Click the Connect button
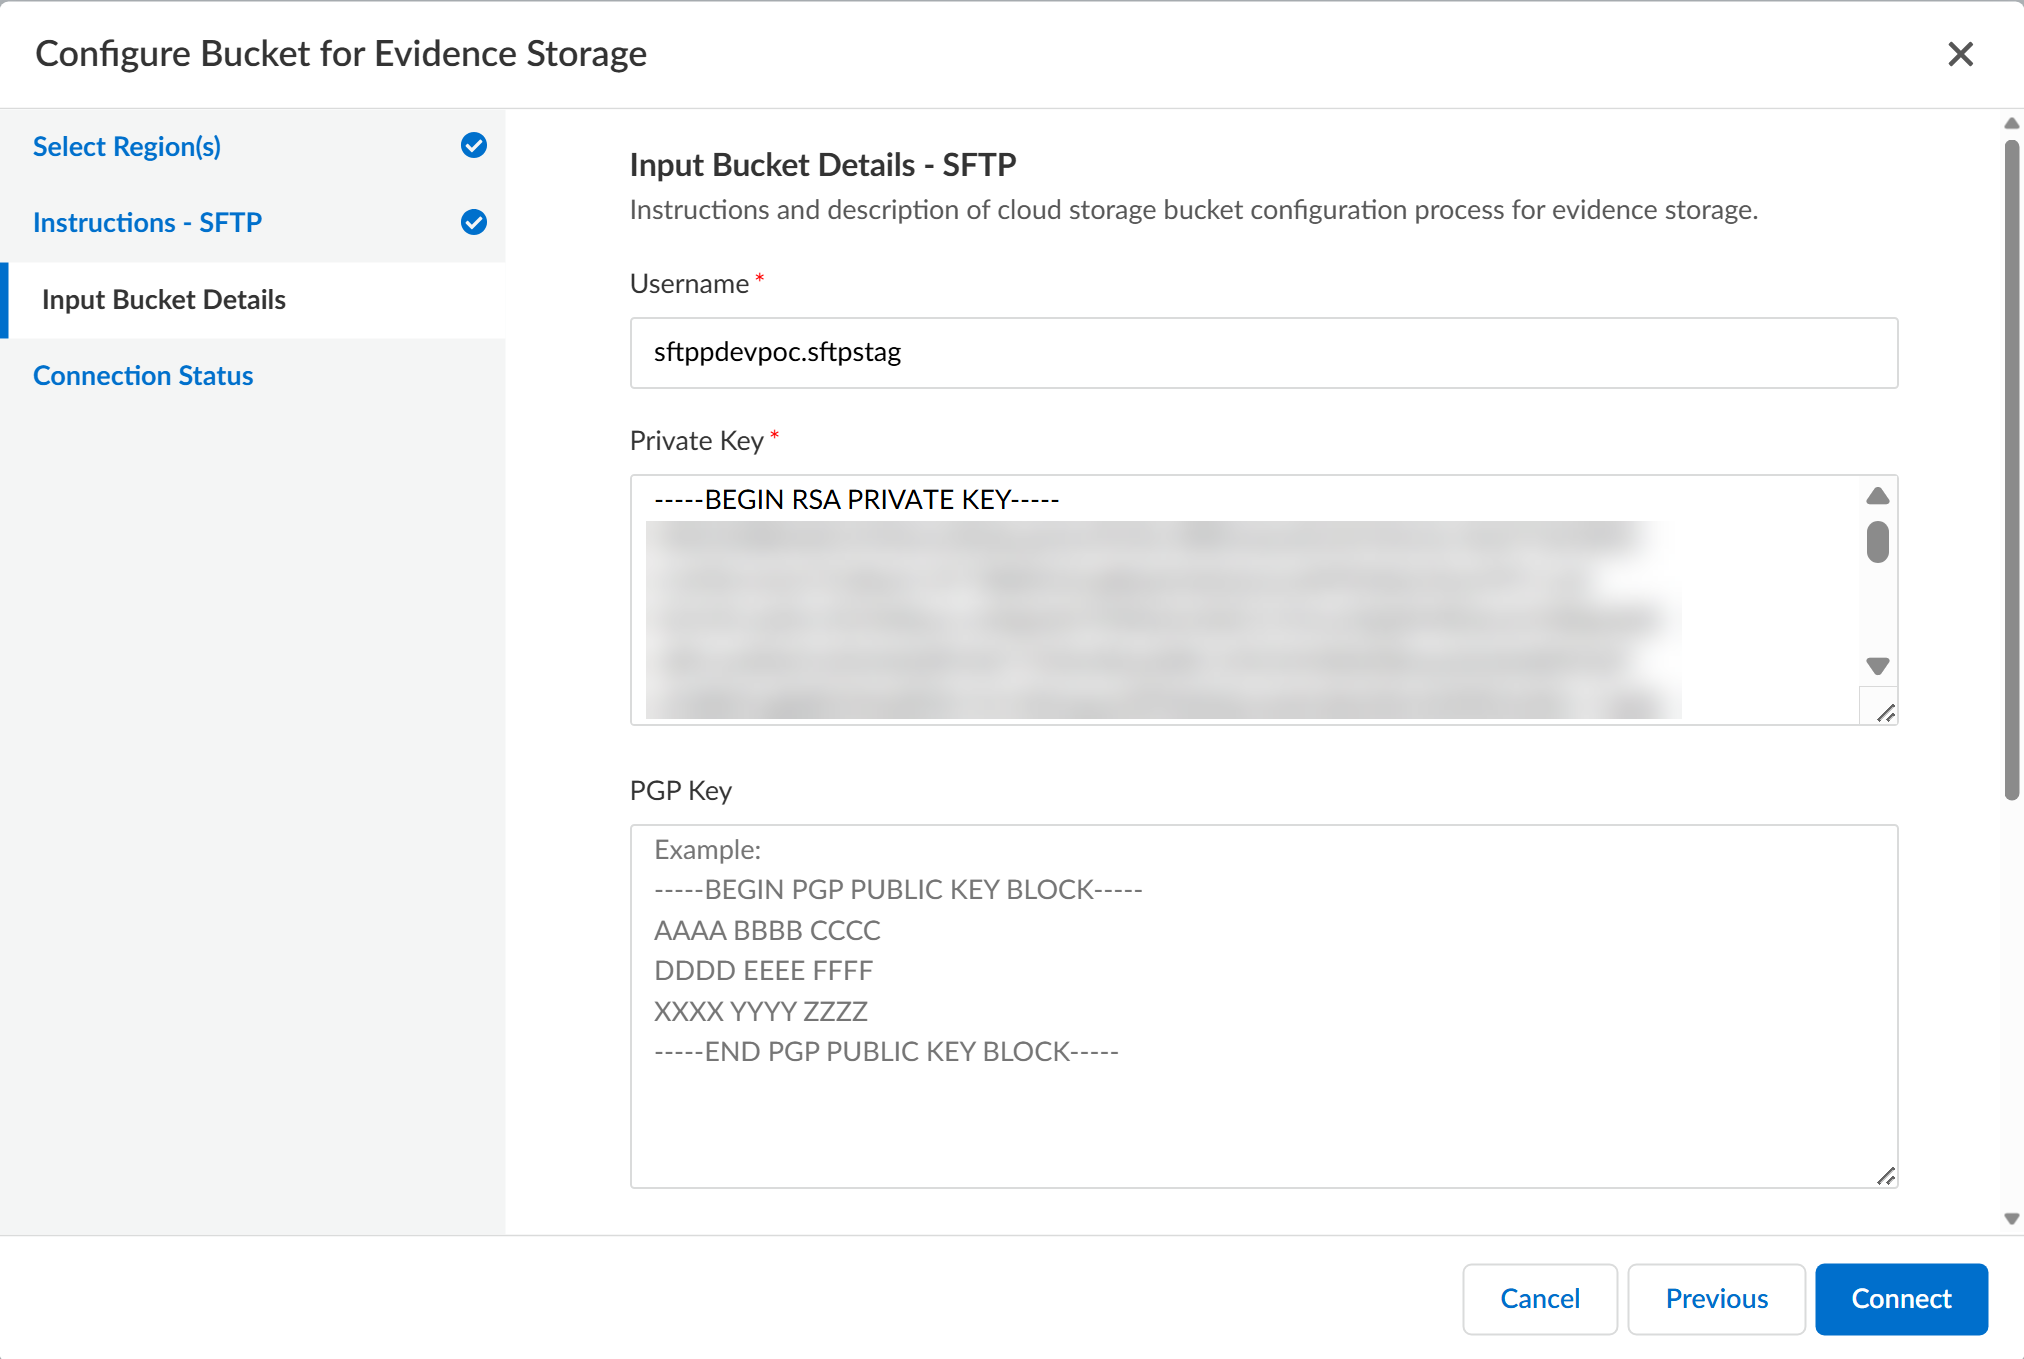 (1901, 1299)
